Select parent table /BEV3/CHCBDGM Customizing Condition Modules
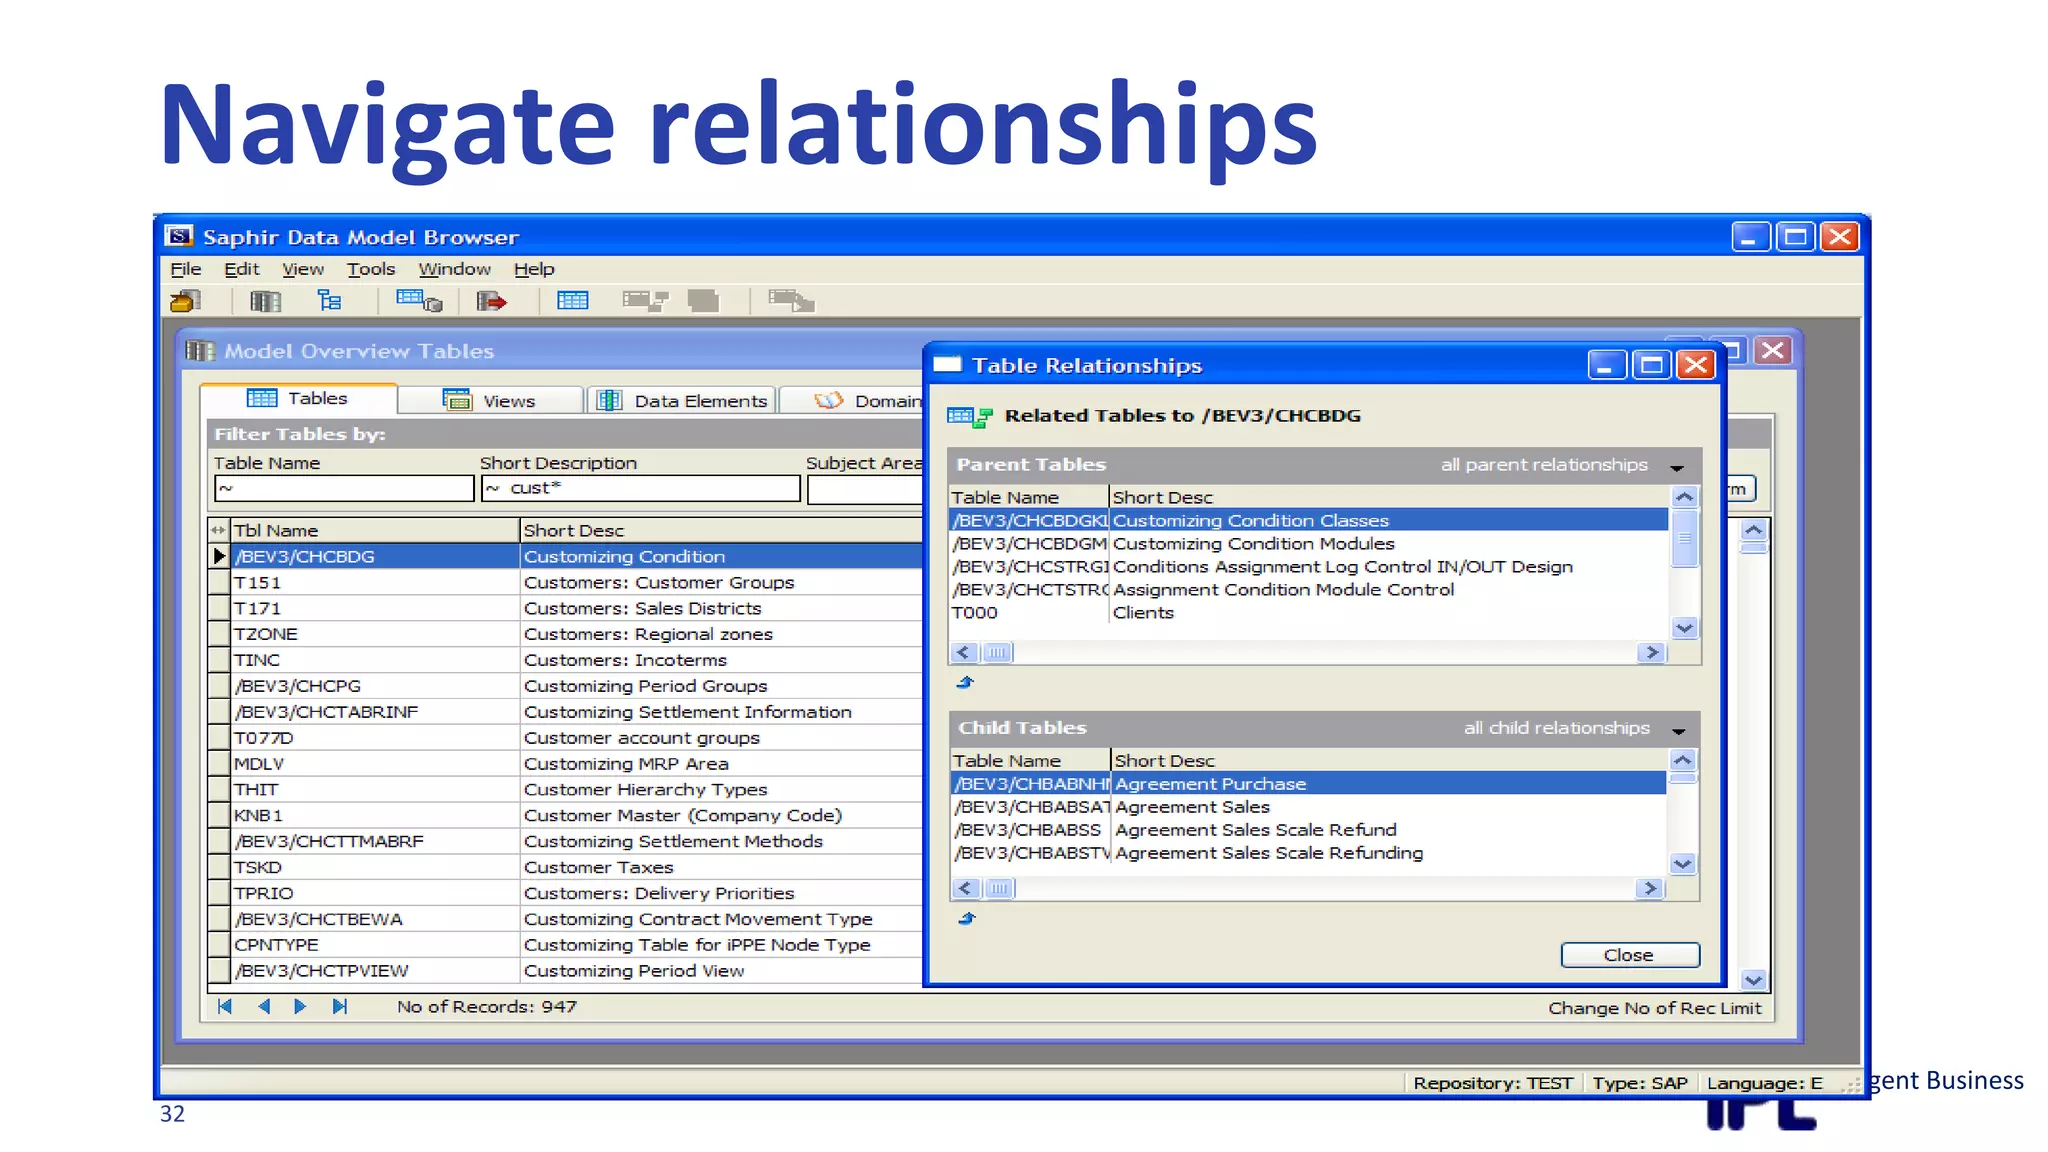Screen dimensions: 2048x1152 (1308, 544)
